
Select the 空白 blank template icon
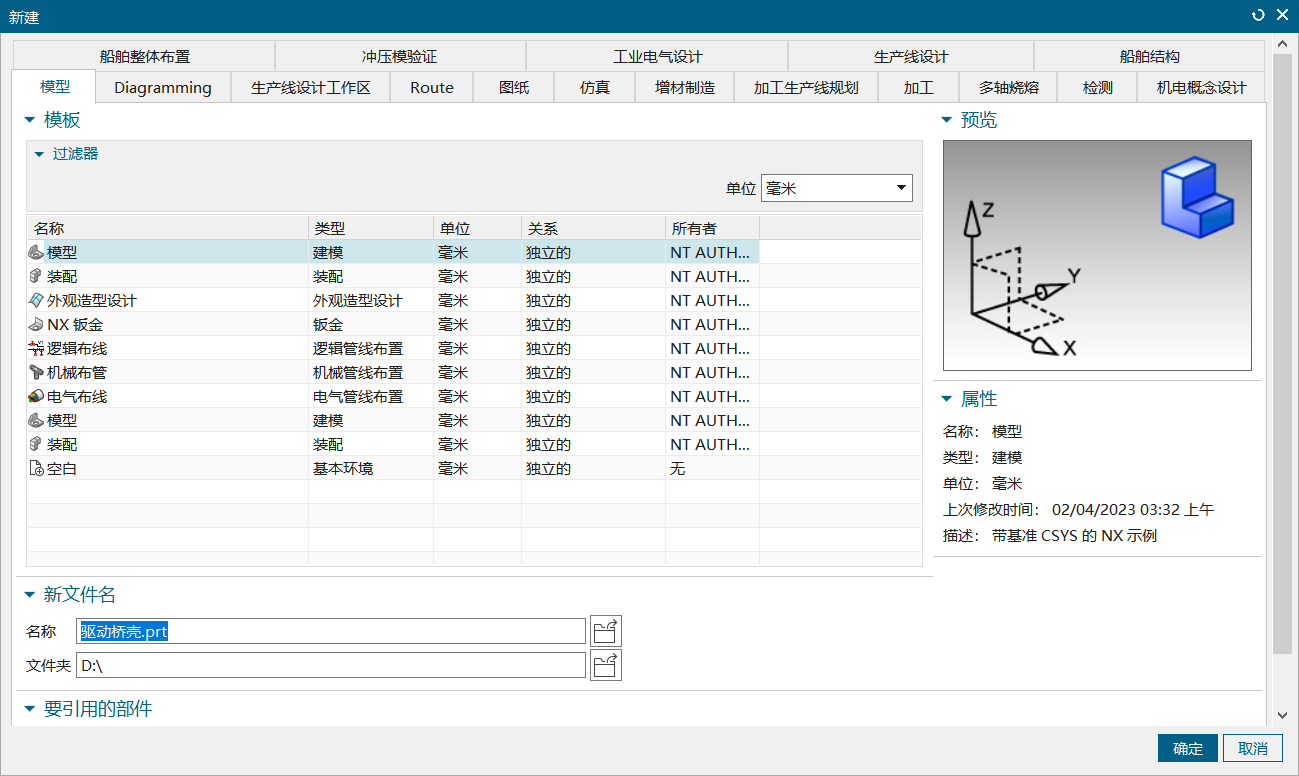click(x=33, y=468)
